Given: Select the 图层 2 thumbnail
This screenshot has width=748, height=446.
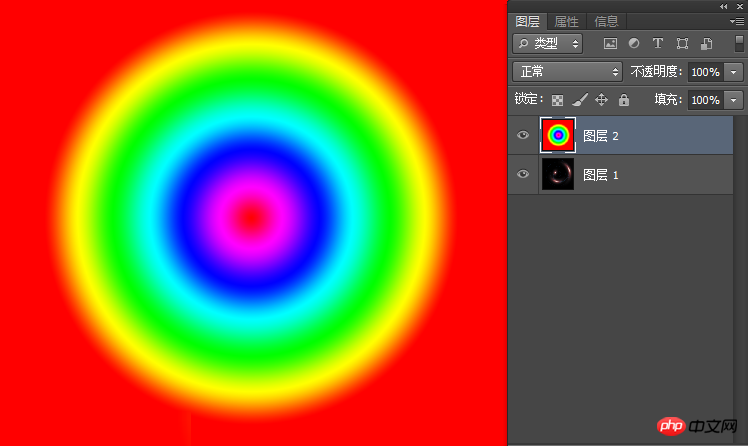Looking at the screenshot, I should 558,135.
